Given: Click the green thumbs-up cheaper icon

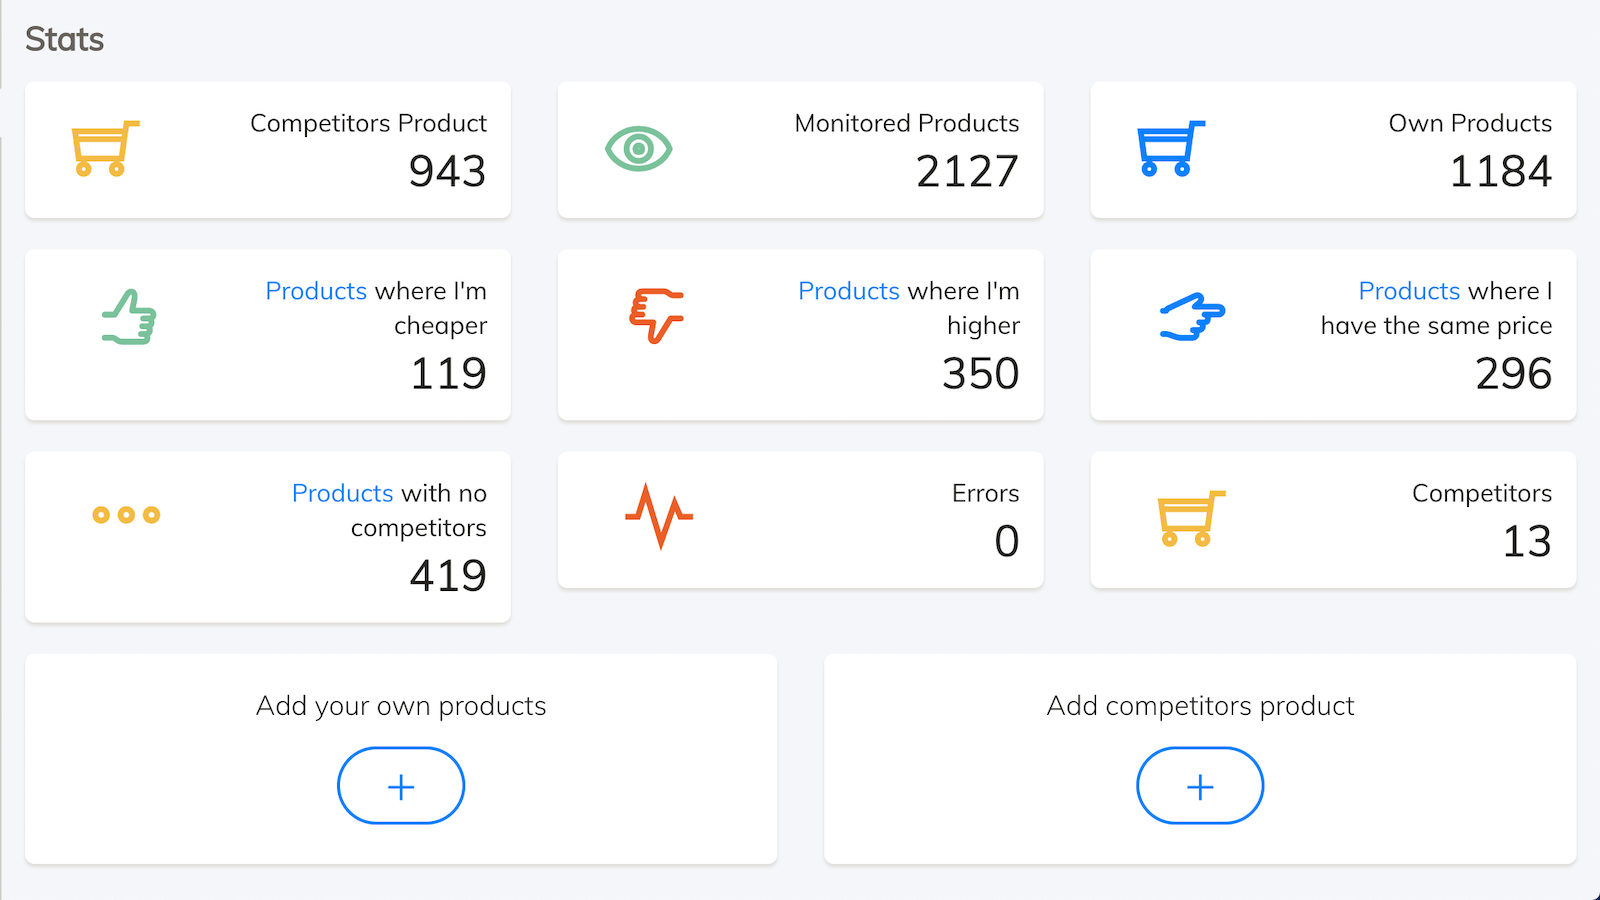Looking at the screenshot, I should [x=130, y=318].
